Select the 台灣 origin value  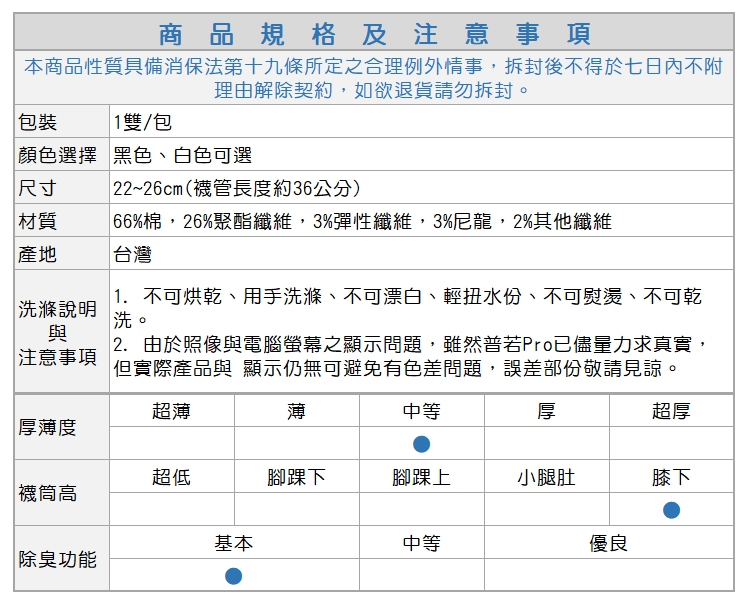(132, 255)
